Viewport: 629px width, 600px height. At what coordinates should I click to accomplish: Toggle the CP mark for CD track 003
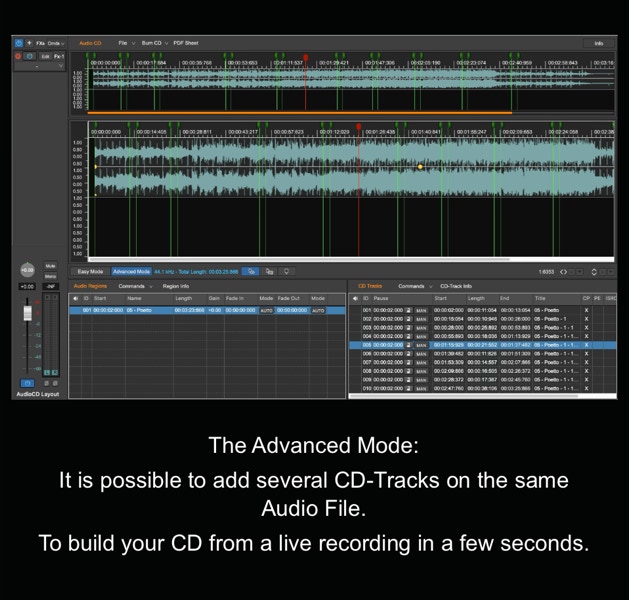pyautogui.click(x=586, y=328)
